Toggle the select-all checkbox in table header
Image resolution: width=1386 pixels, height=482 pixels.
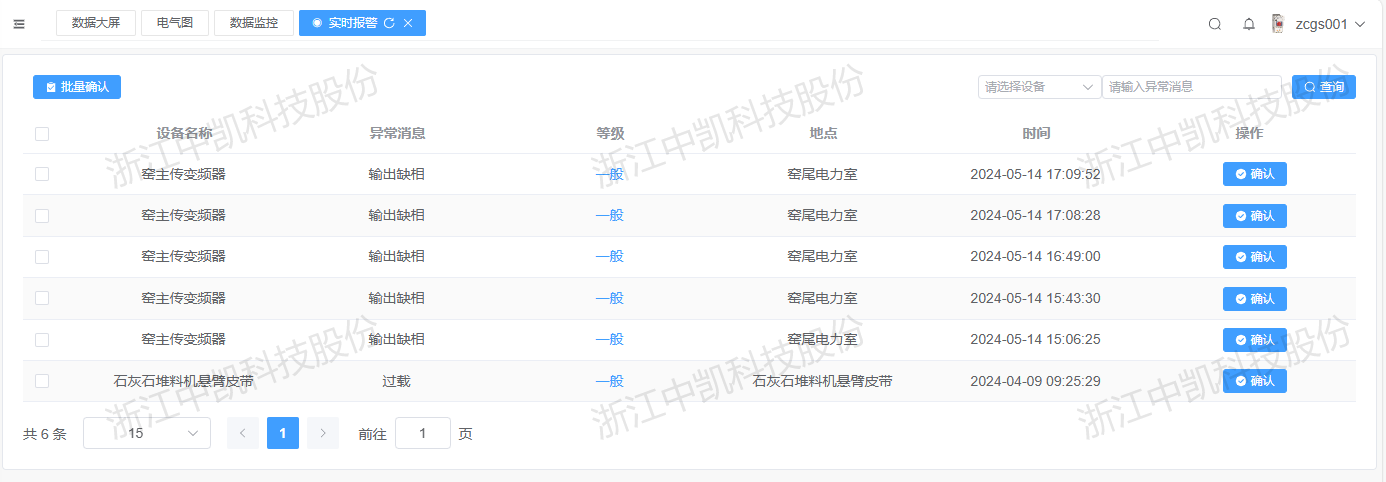click(x=42, y=134)
